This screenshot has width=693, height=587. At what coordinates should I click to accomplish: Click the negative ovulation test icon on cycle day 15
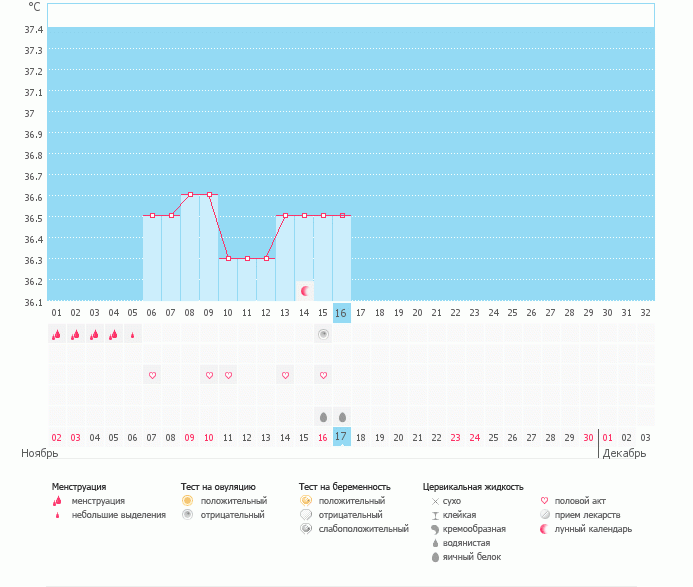point(323,335)
